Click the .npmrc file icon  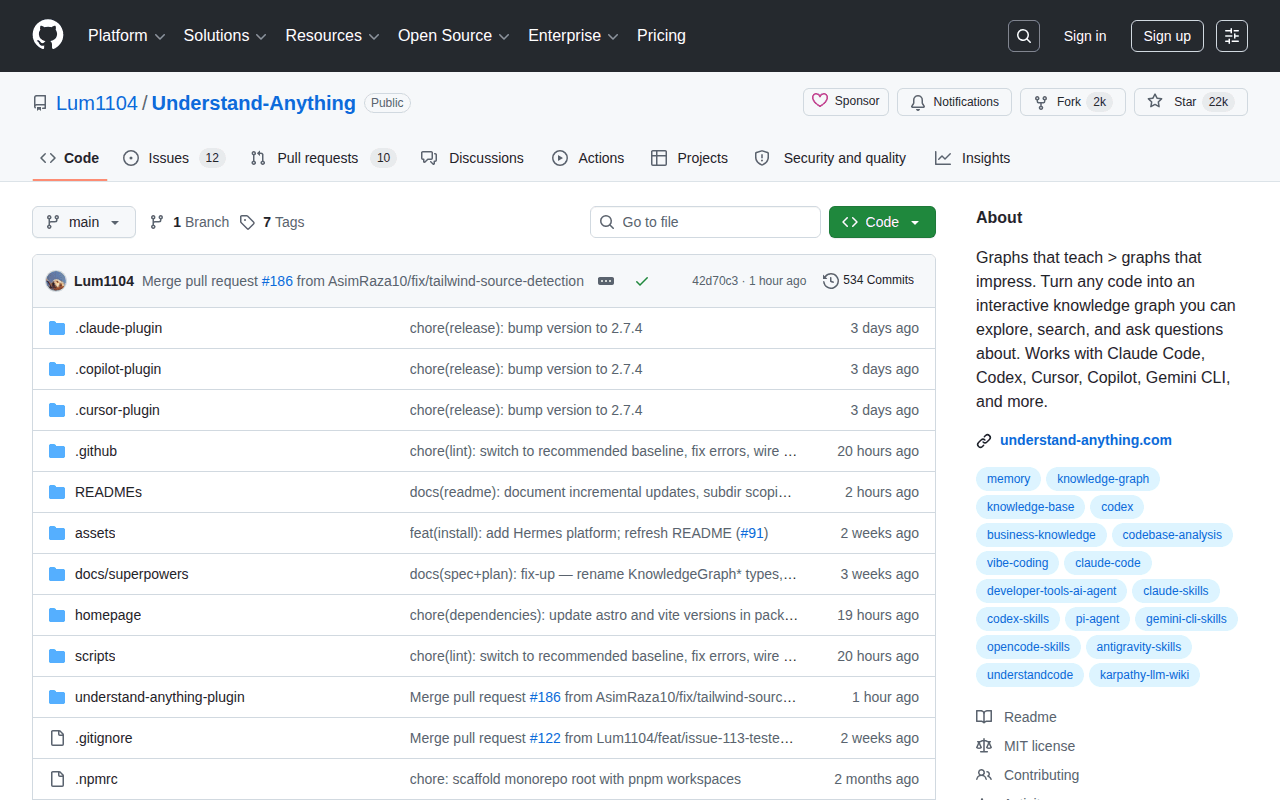point(57,779)
